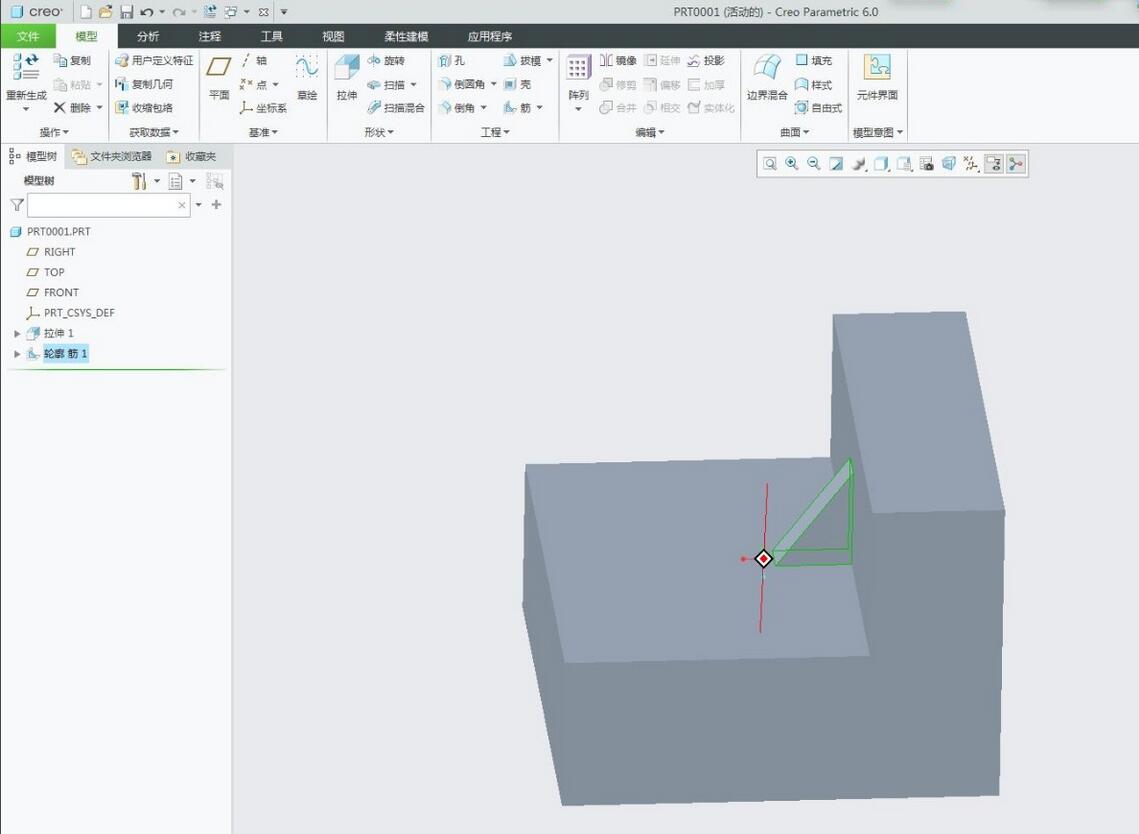This screenshot has width=1139, height=834.
Task: Customize quick access toolbar dropdown arrow
Action: point(284,12)
